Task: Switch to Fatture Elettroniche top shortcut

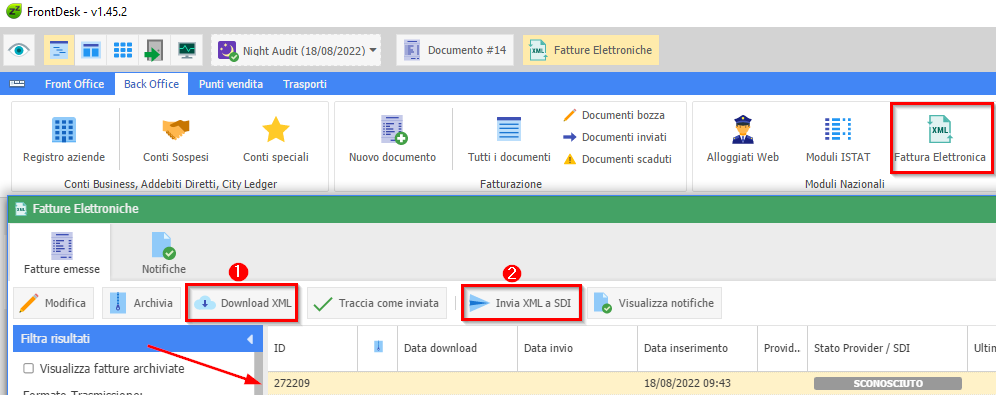Action: click(x=591, y=50)
